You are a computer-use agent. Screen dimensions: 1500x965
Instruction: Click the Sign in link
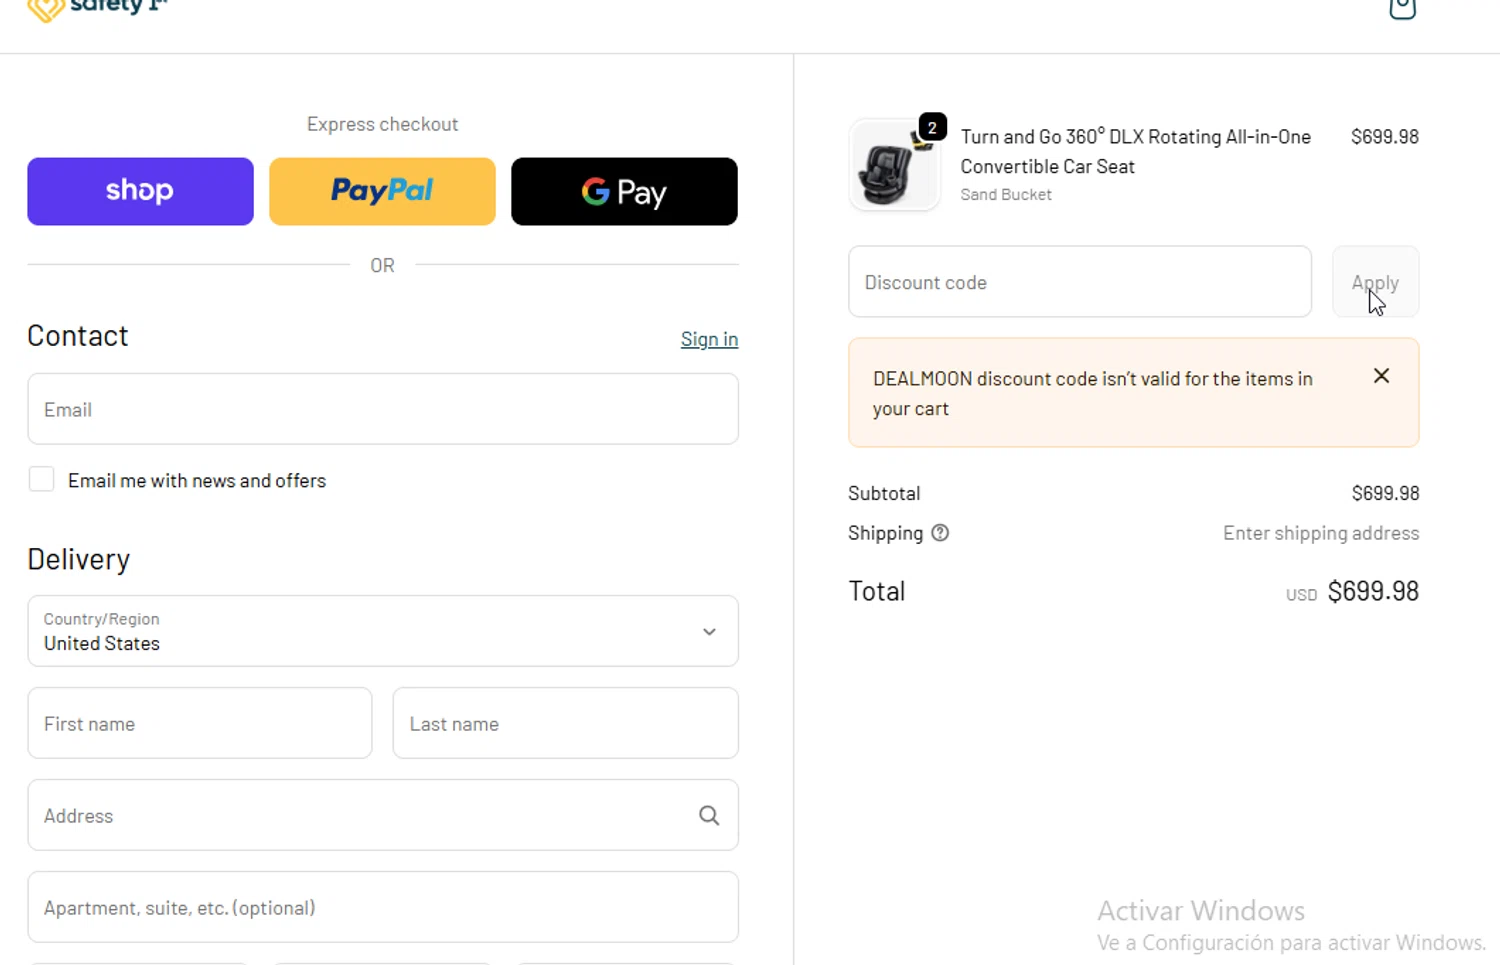[x=709, y=339]
